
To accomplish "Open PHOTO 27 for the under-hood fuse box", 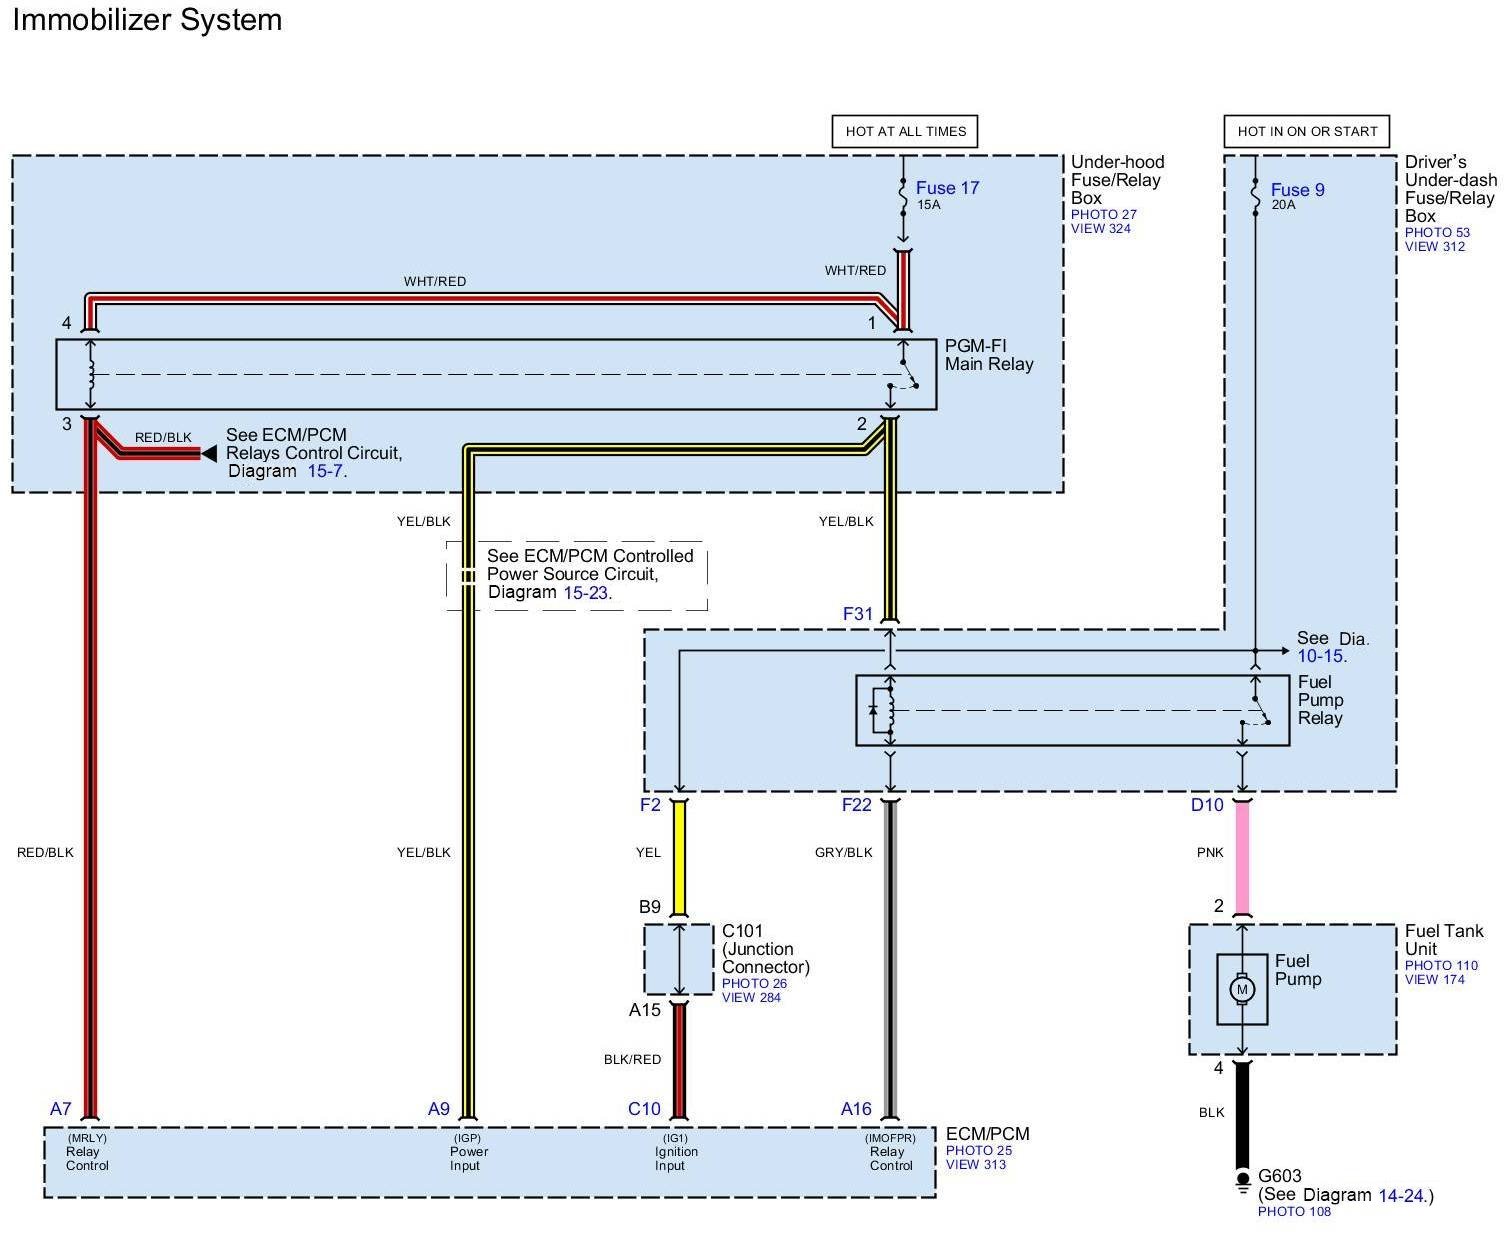I will pyautogui.click(x=1103, y=214).
